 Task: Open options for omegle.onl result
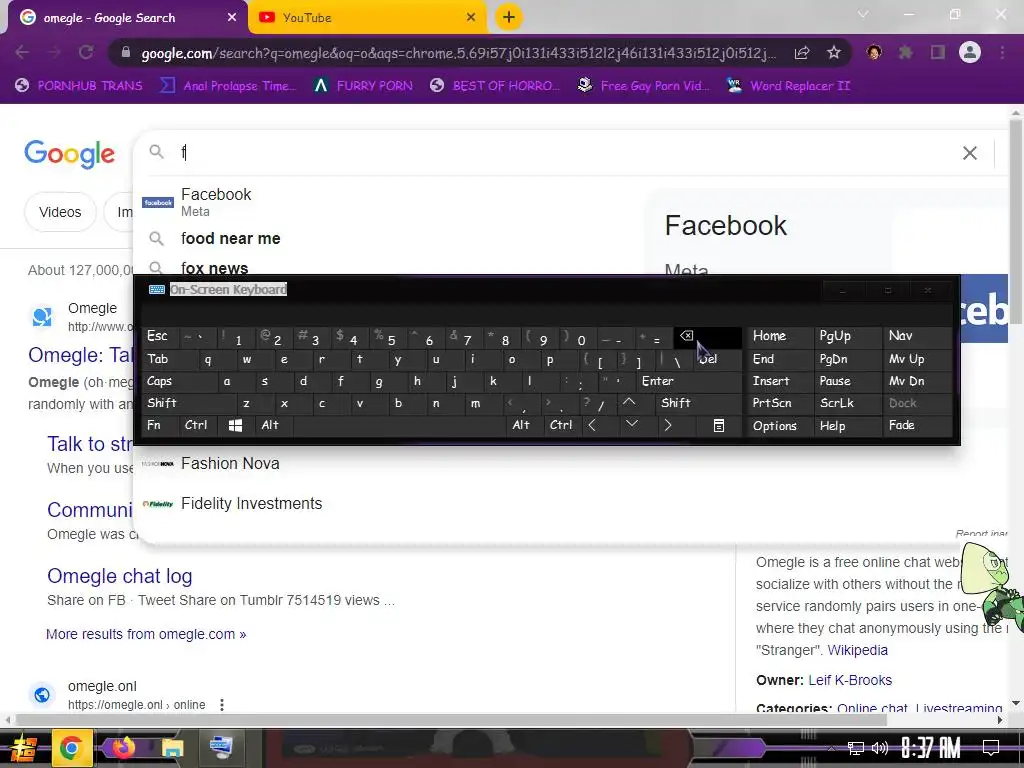[222, 705]
